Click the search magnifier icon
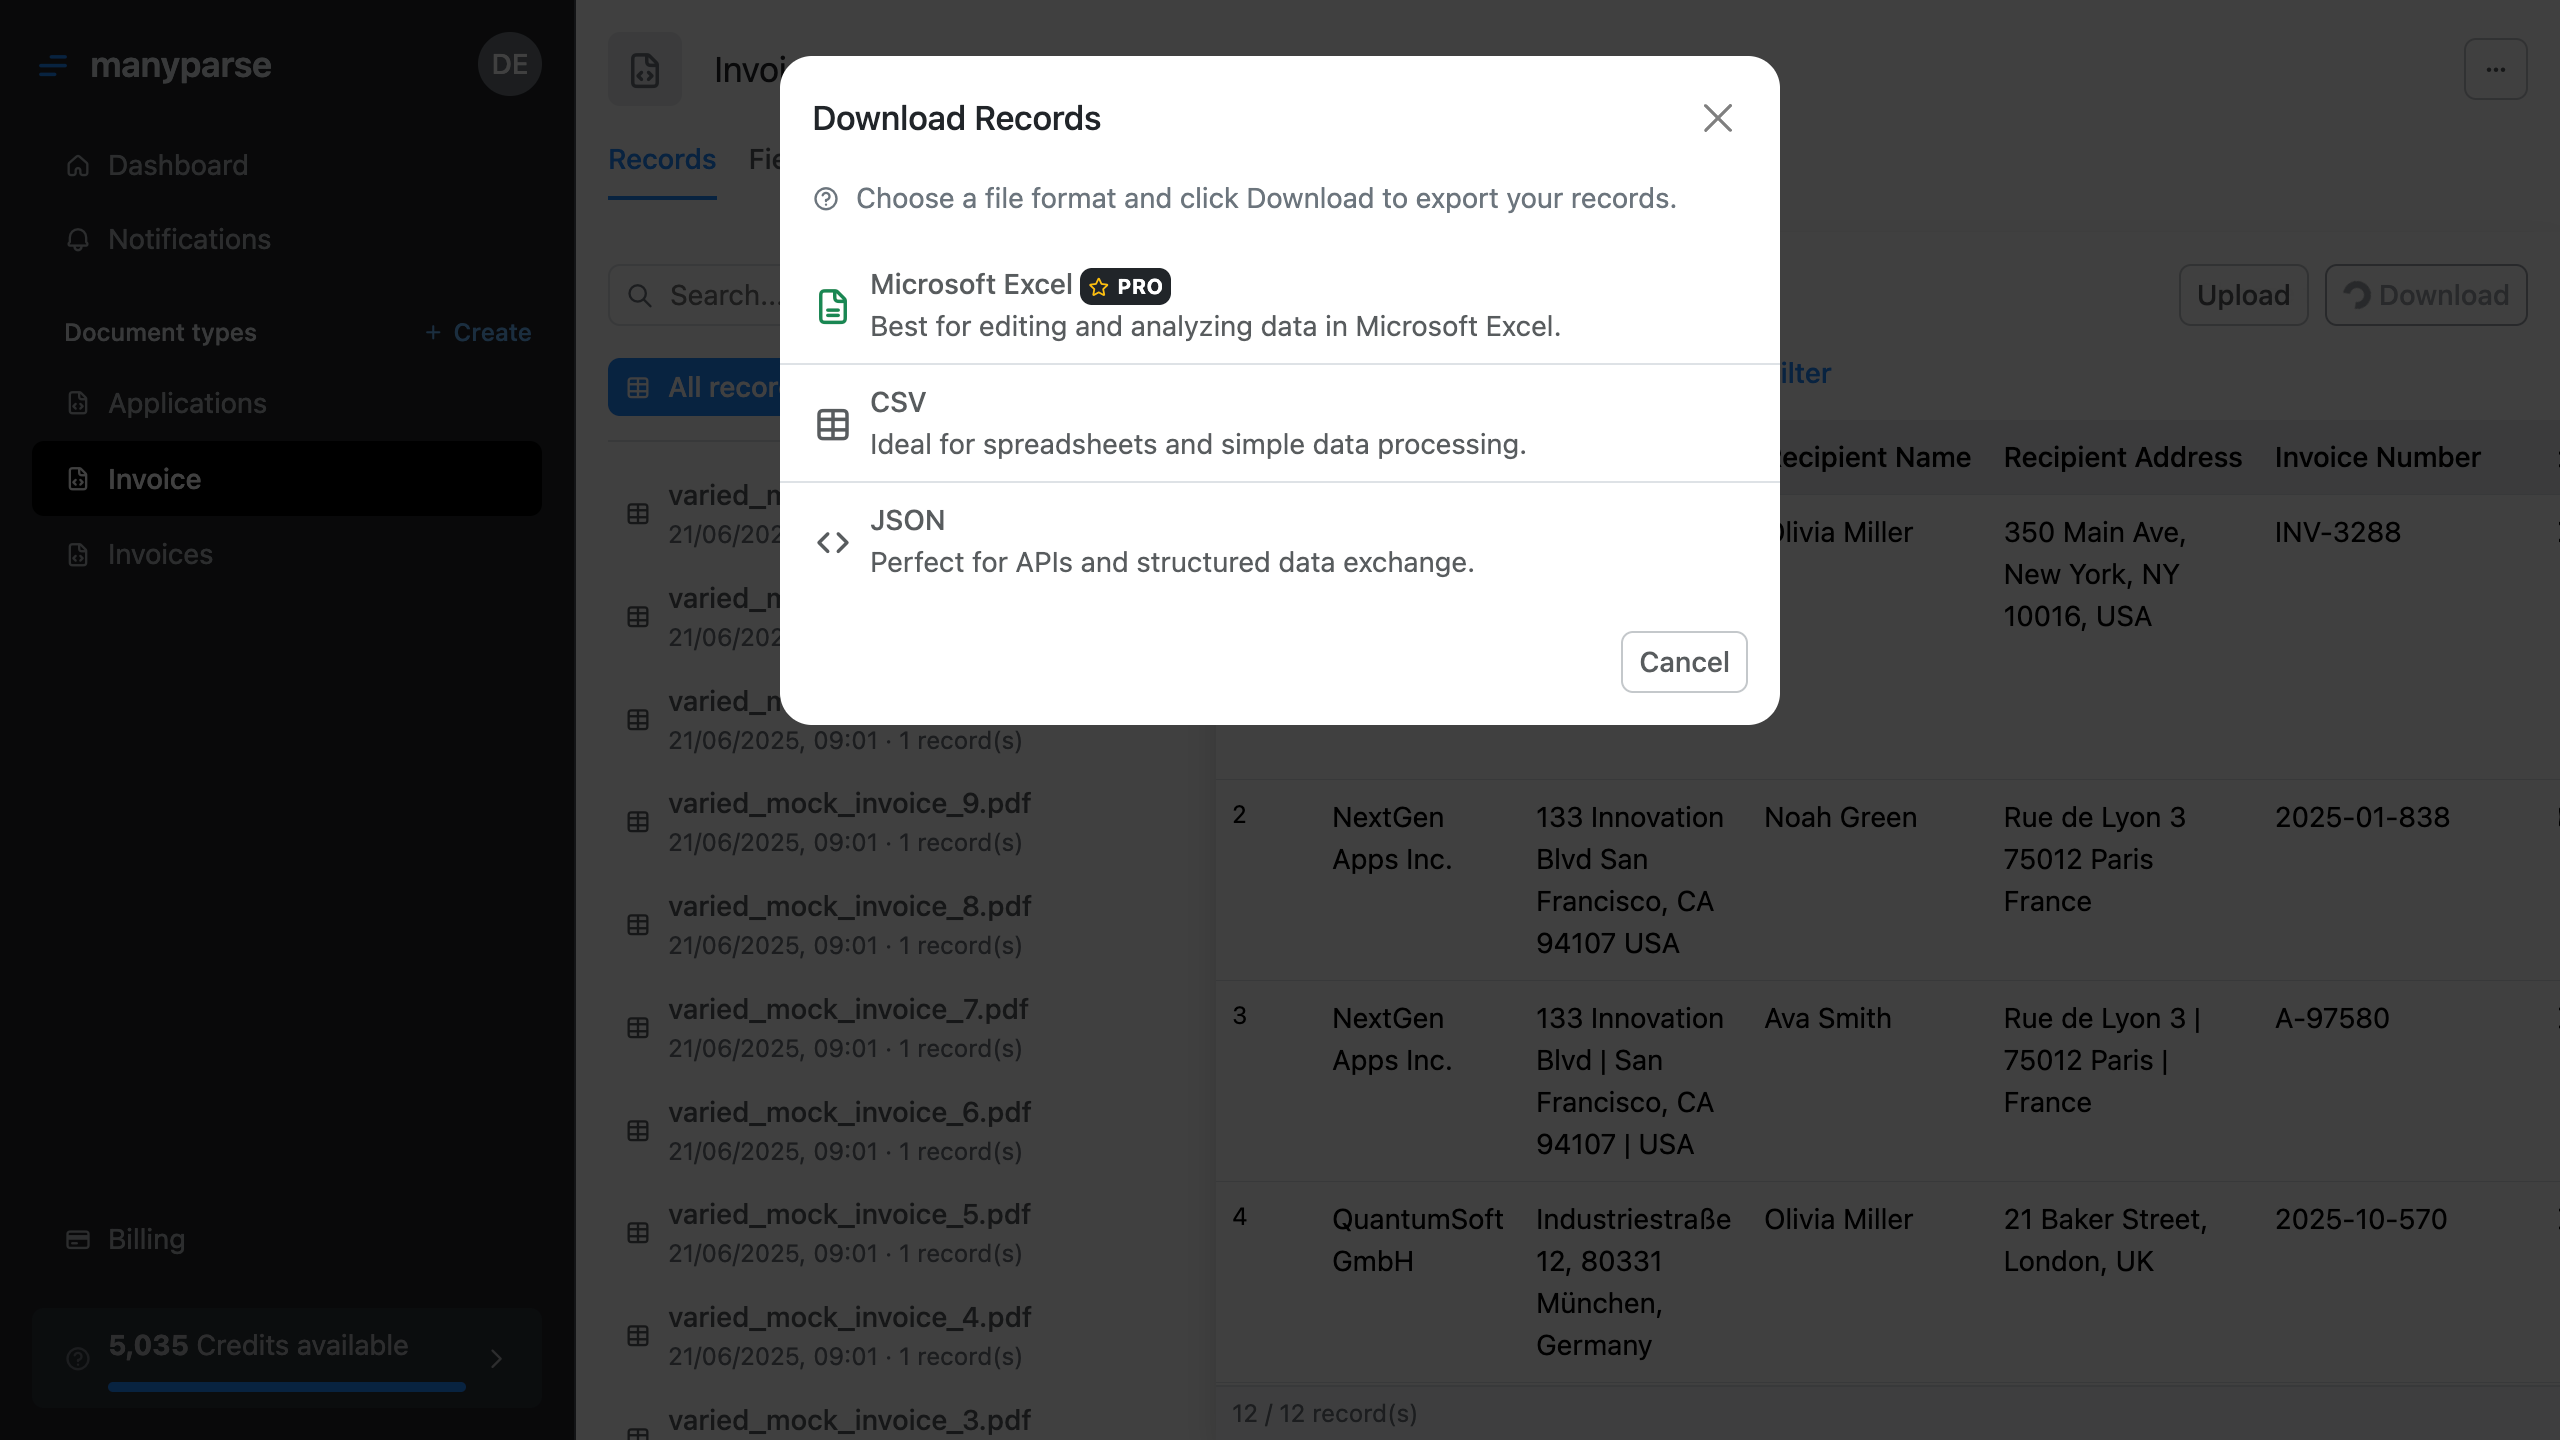This screenshot has height=1440, width=2560. pos(639,295)
